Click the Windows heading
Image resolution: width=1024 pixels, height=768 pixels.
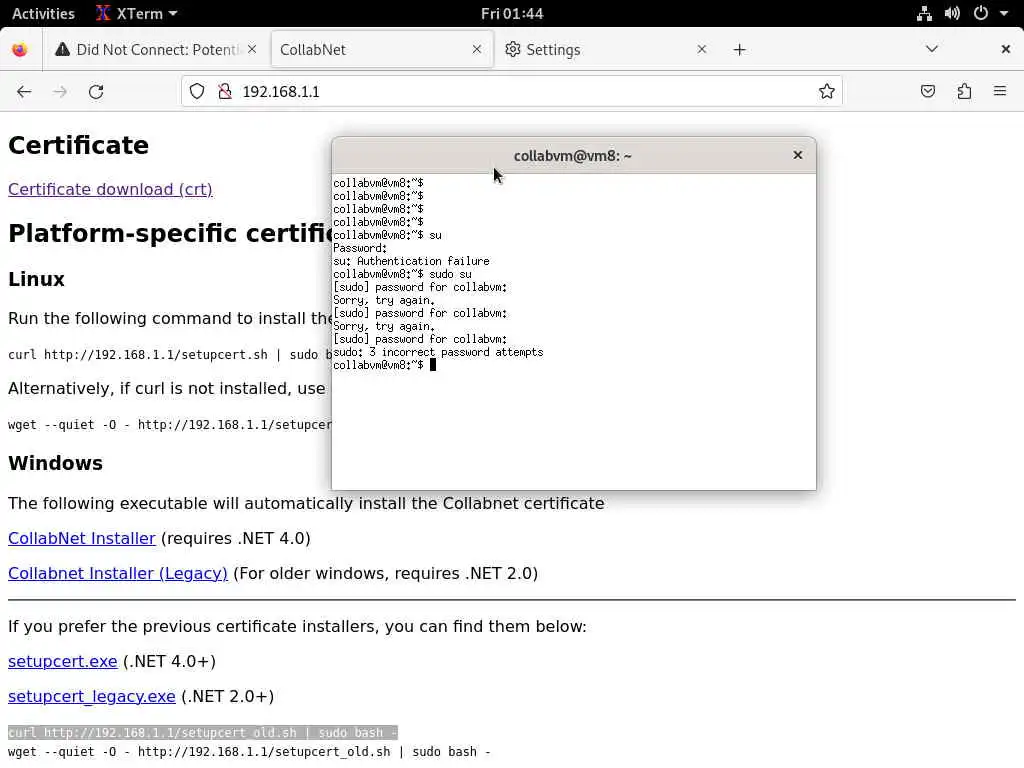tap(56, 463)
